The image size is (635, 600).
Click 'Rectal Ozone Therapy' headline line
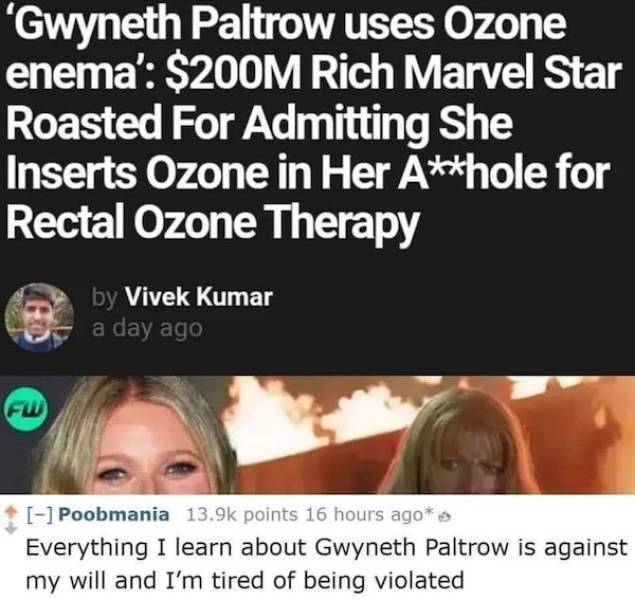pos(212,222)
